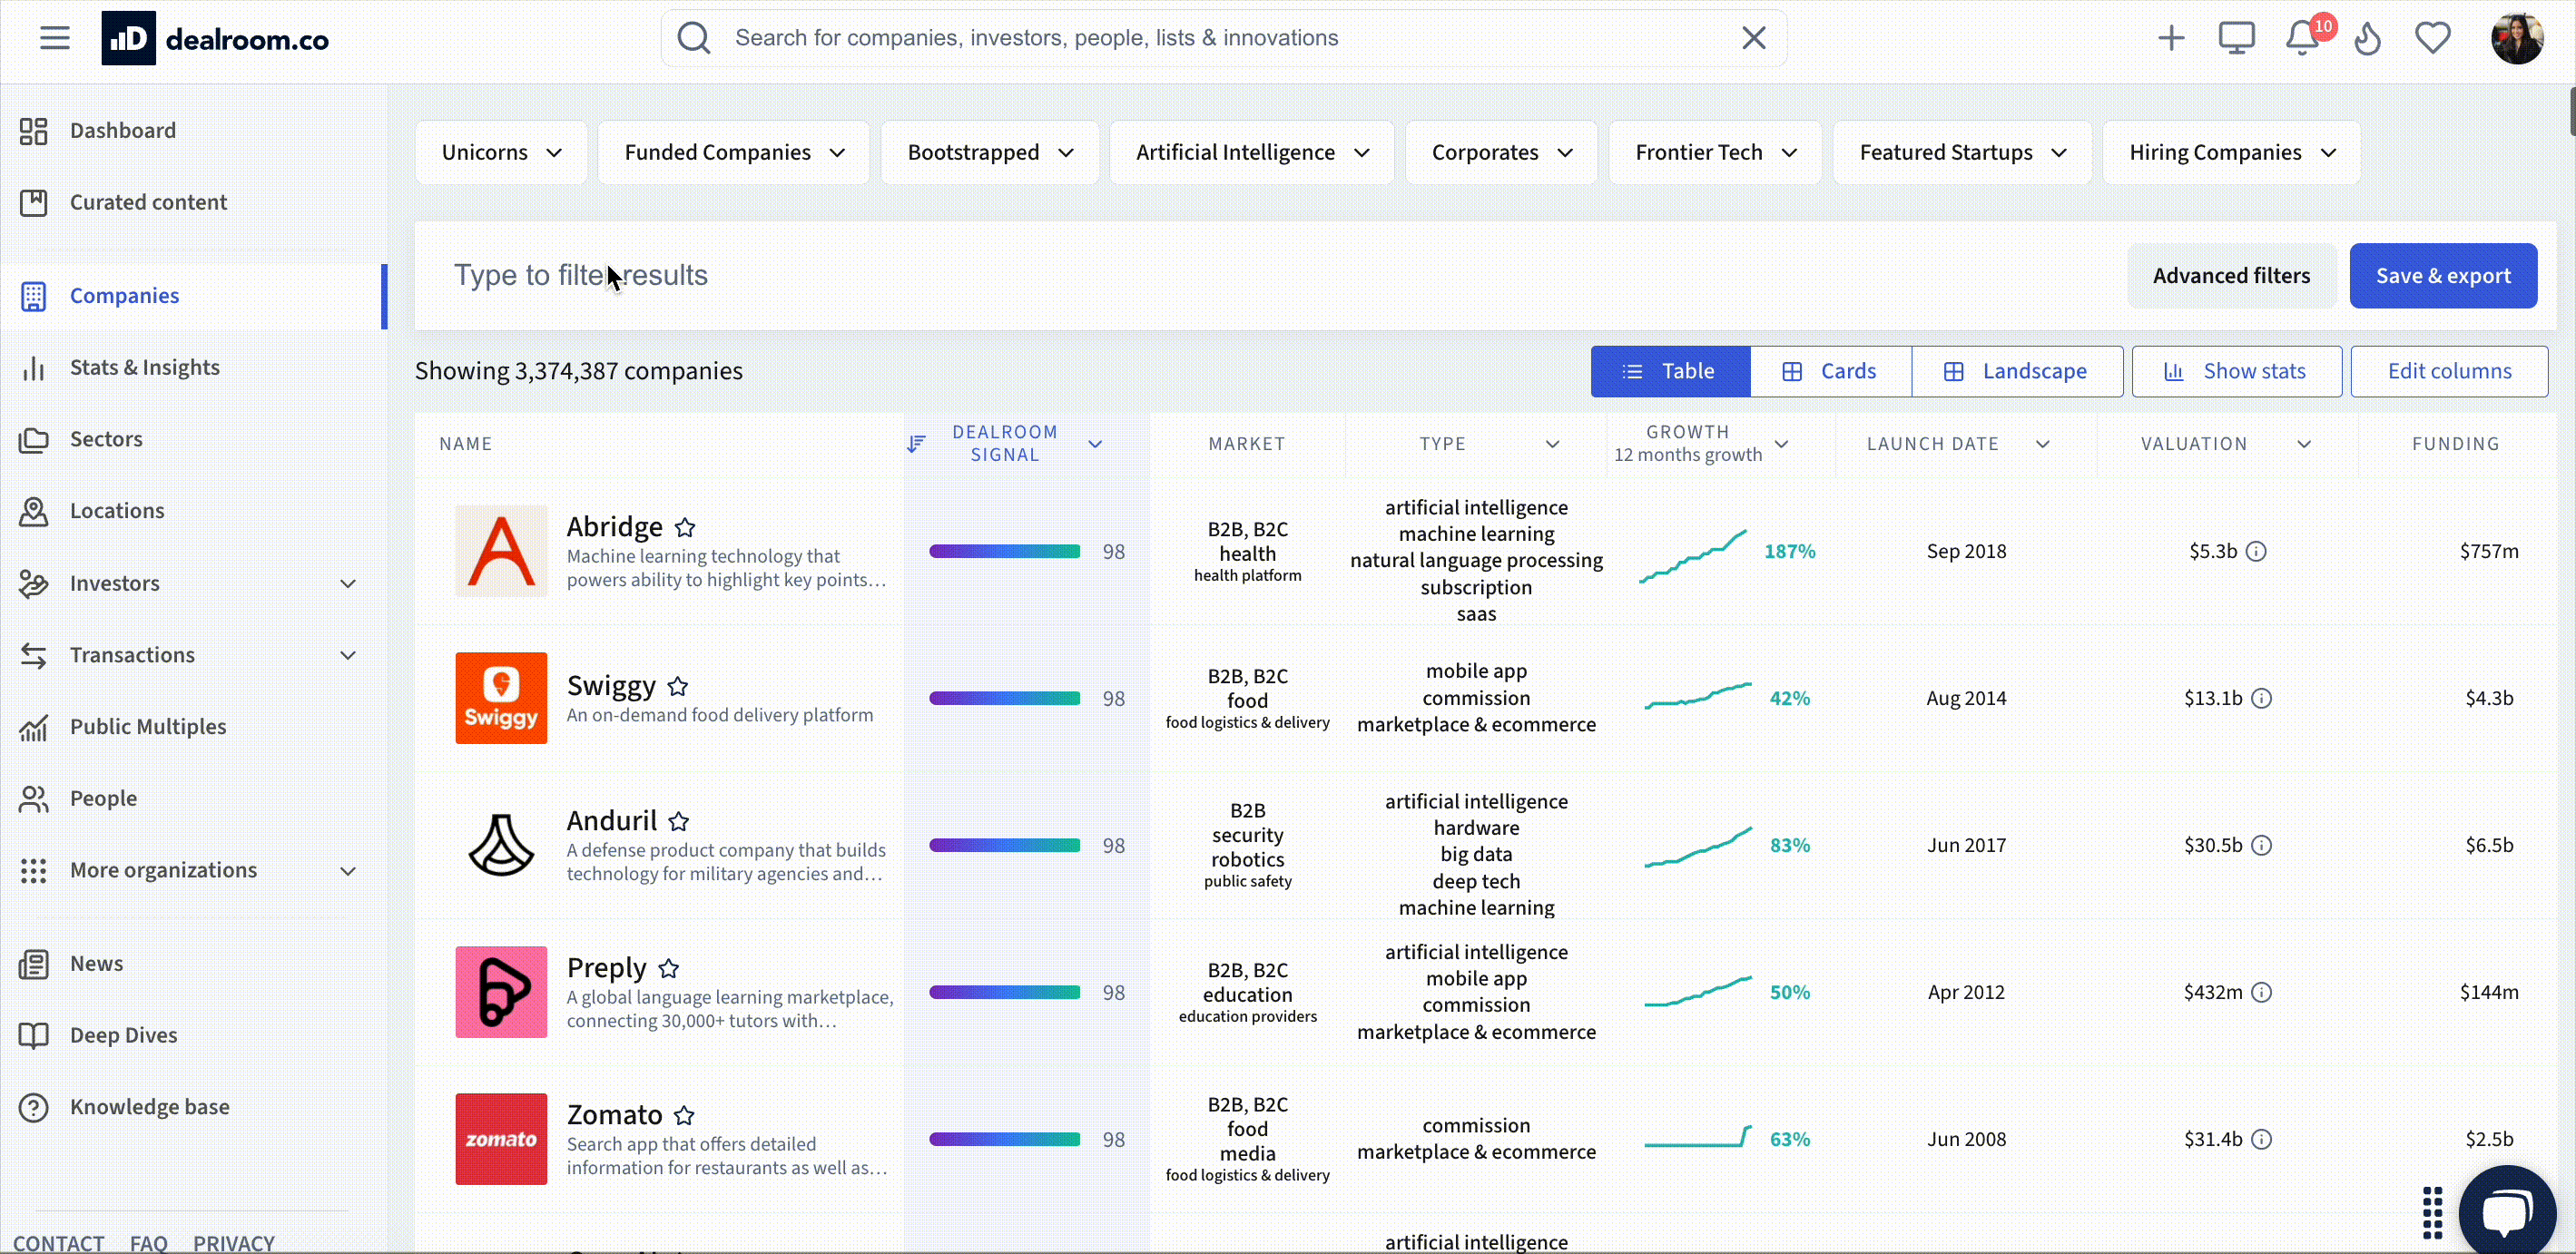Click the notifications bell icon
The image size is (2576, 1254).
click(x=2302, y=39)
